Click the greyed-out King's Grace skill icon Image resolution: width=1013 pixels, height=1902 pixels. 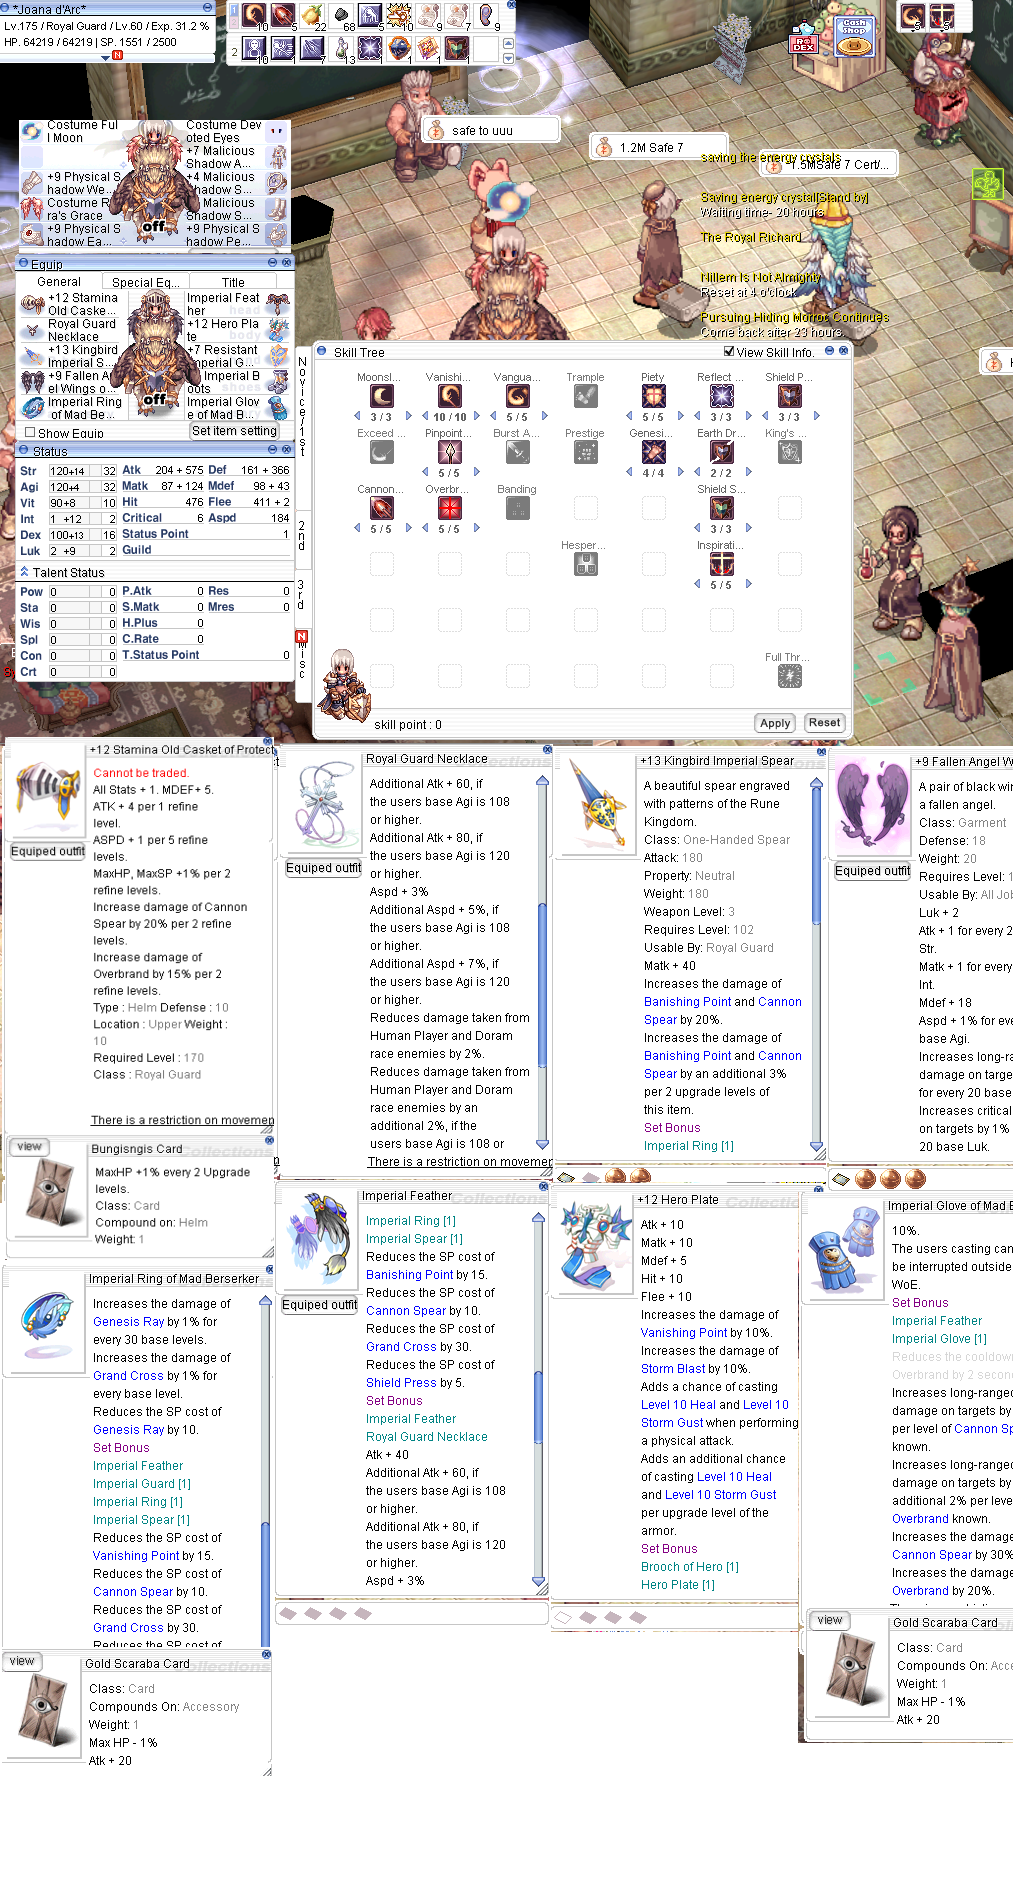[x=789, y=452]
